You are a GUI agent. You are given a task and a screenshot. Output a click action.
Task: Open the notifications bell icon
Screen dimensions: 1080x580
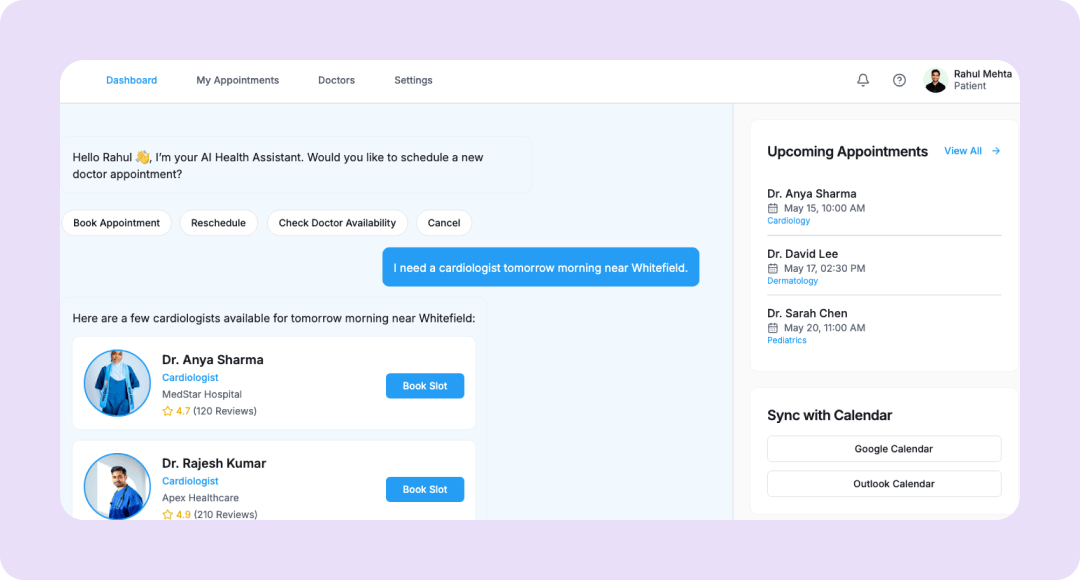[863, 80]
